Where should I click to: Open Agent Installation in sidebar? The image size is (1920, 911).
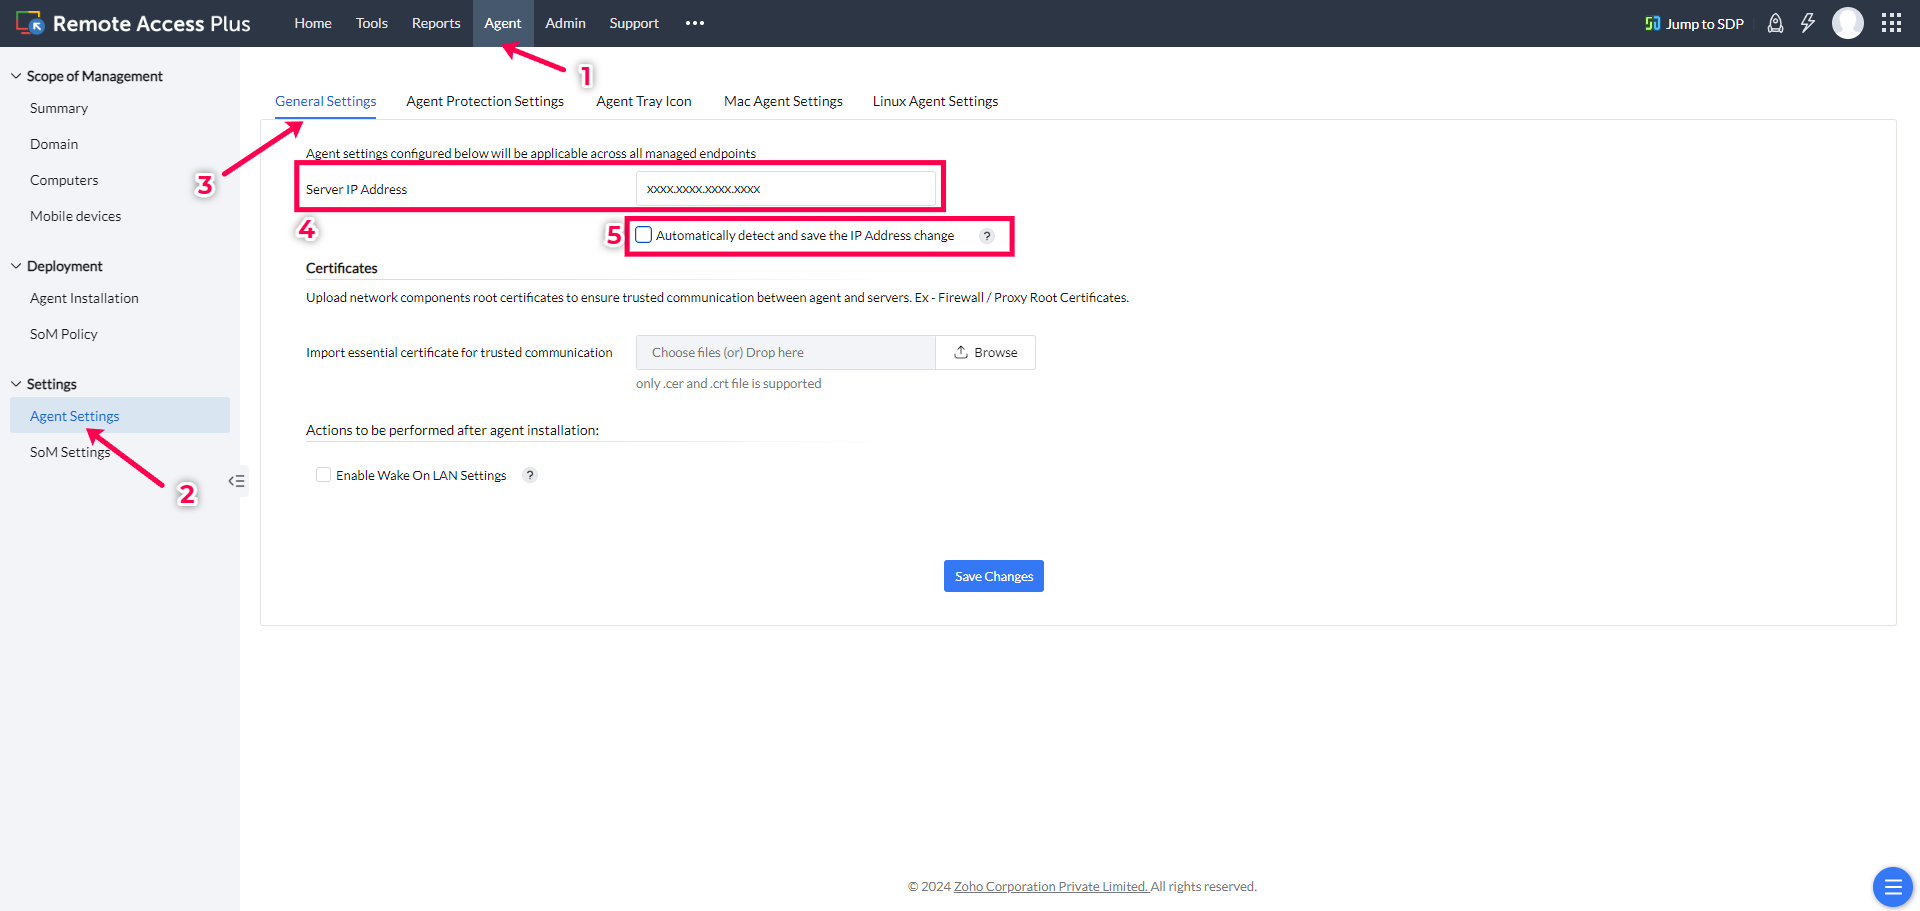(x=84, y=298)
